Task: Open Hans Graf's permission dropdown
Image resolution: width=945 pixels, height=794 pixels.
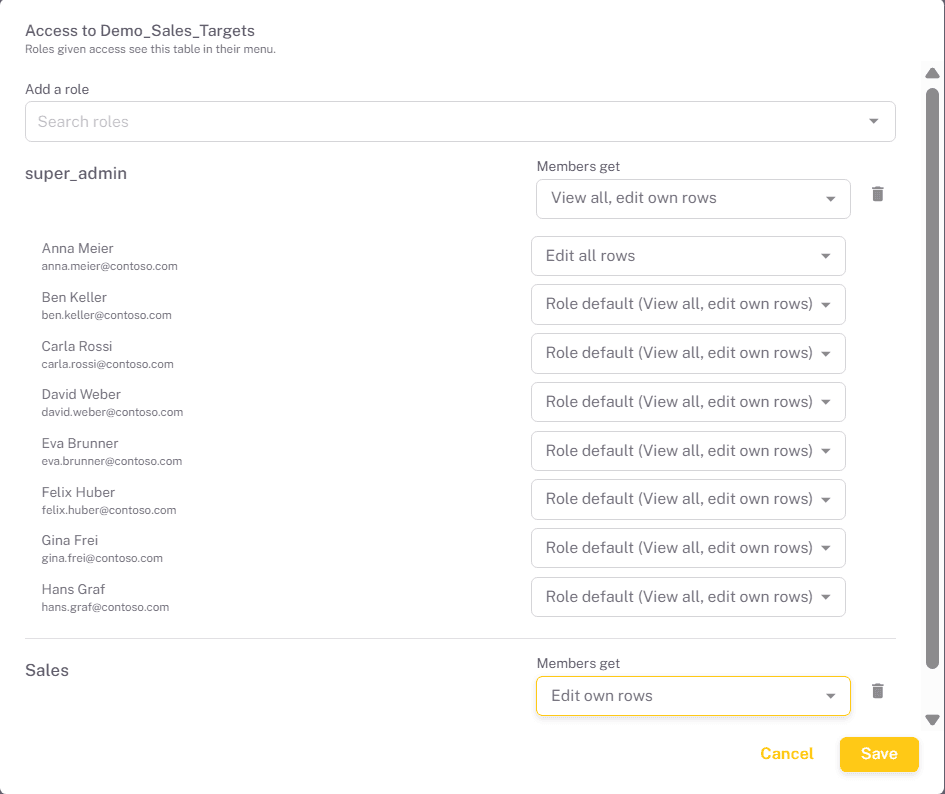Action: click(688, 597)
